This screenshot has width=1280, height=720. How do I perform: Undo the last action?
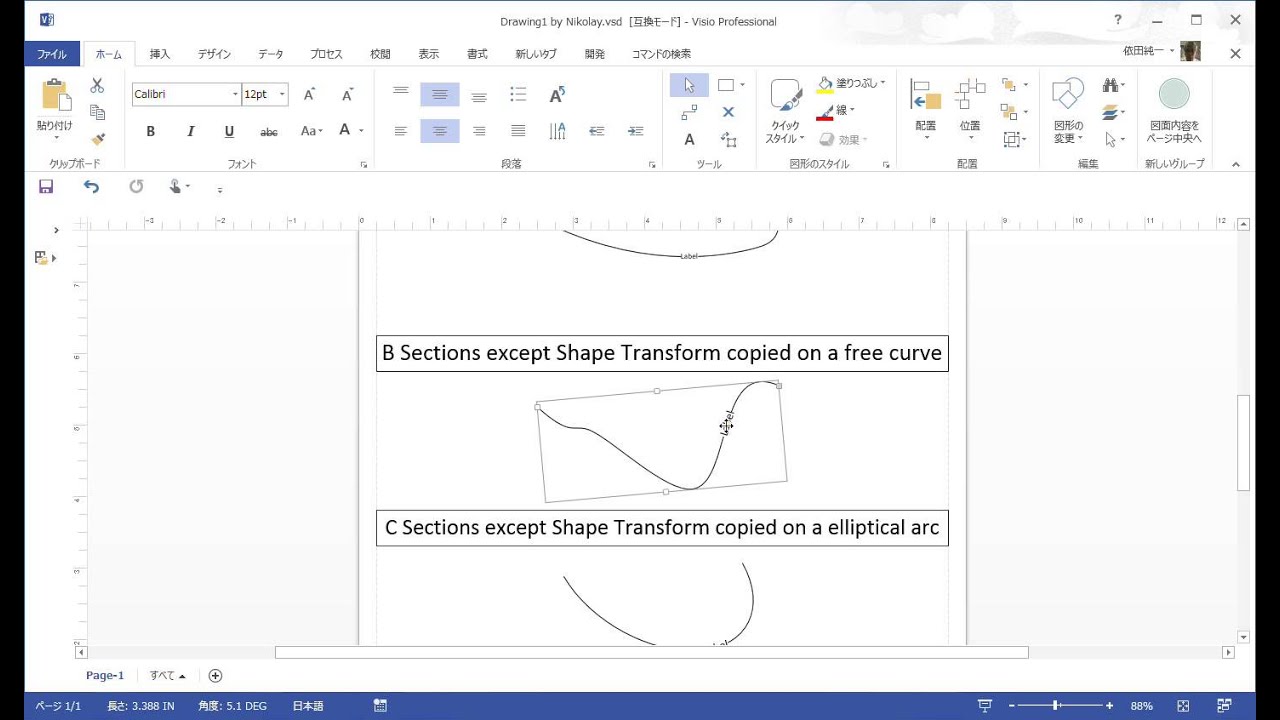coord(91,186)
